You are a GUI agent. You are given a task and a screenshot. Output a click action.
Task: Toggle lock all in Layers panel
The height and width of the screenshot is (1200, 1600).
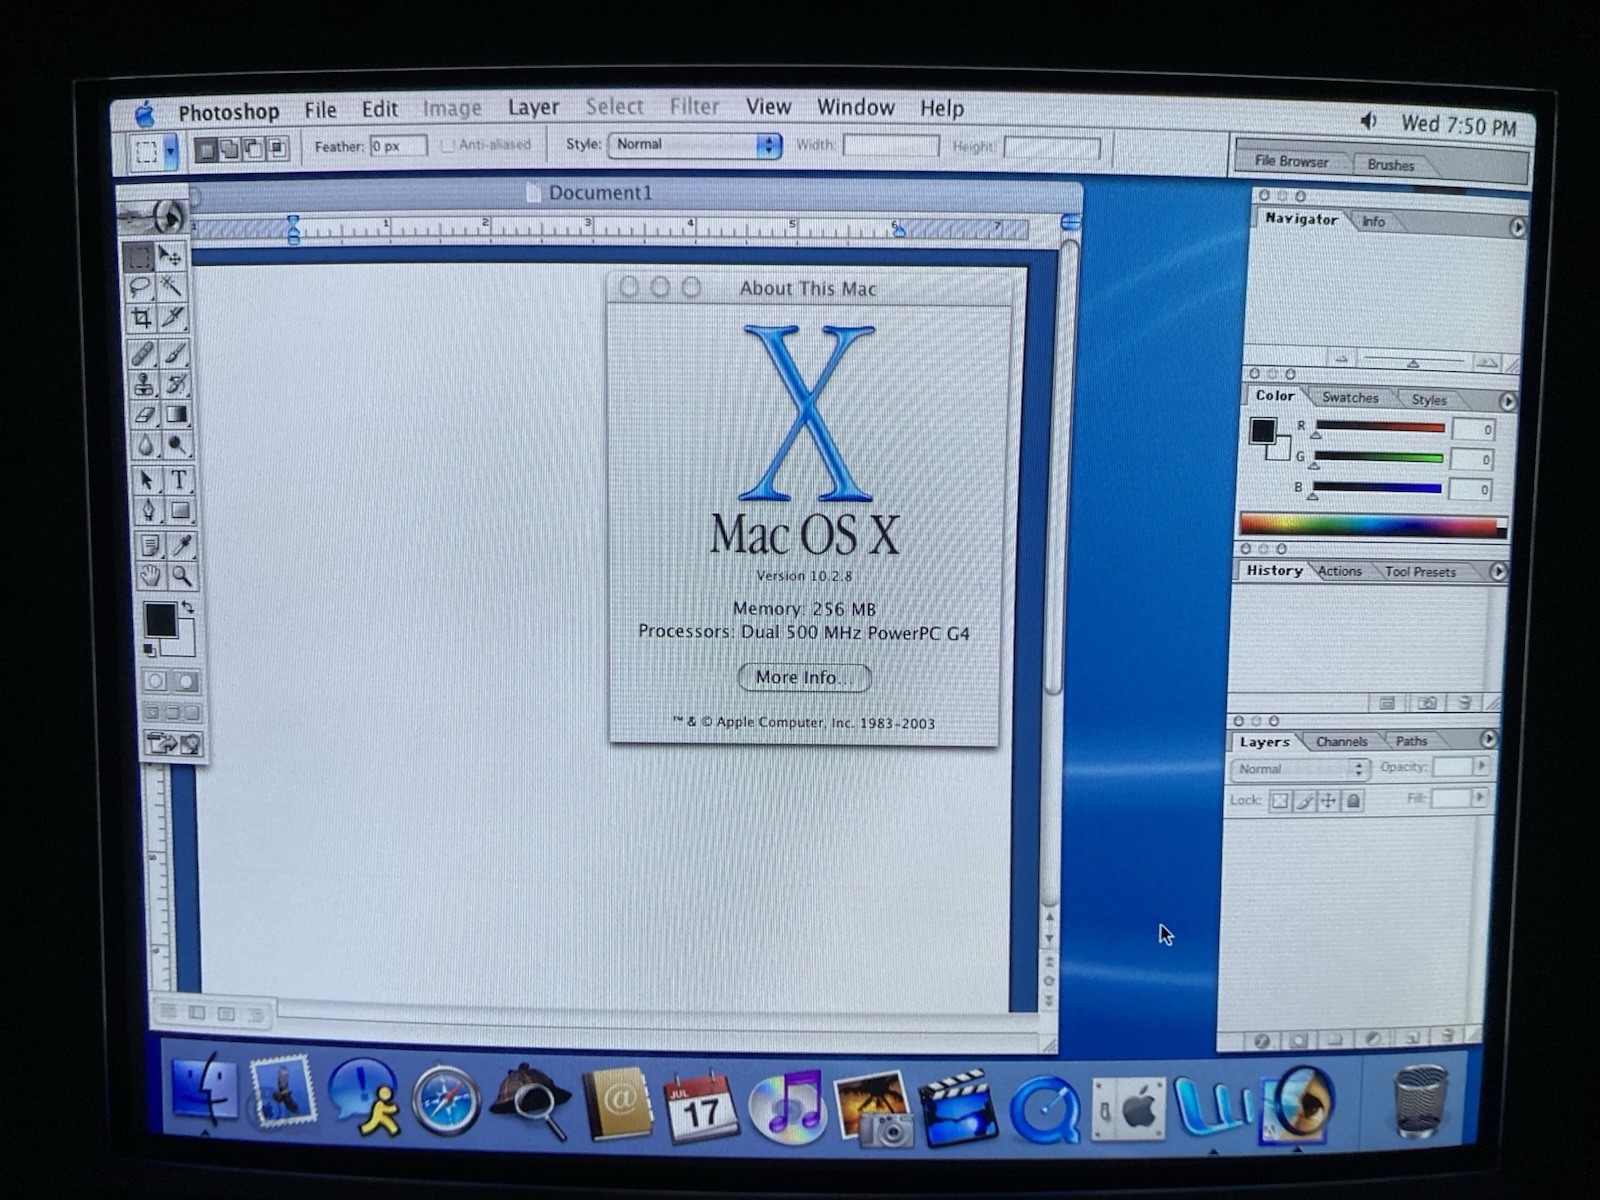(1352, 801)
